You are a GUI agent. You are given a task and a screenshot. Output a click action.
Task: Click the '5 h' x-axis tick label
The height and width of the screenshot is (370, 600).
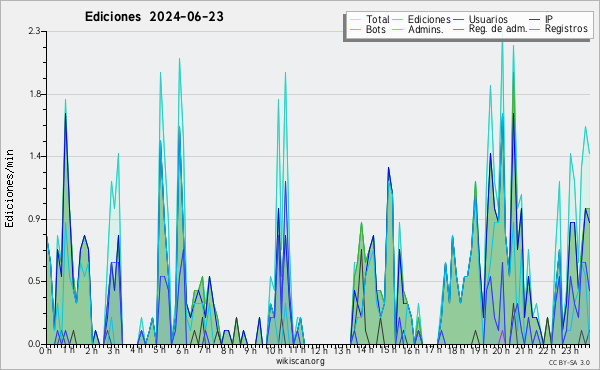(x=159, y=350)
